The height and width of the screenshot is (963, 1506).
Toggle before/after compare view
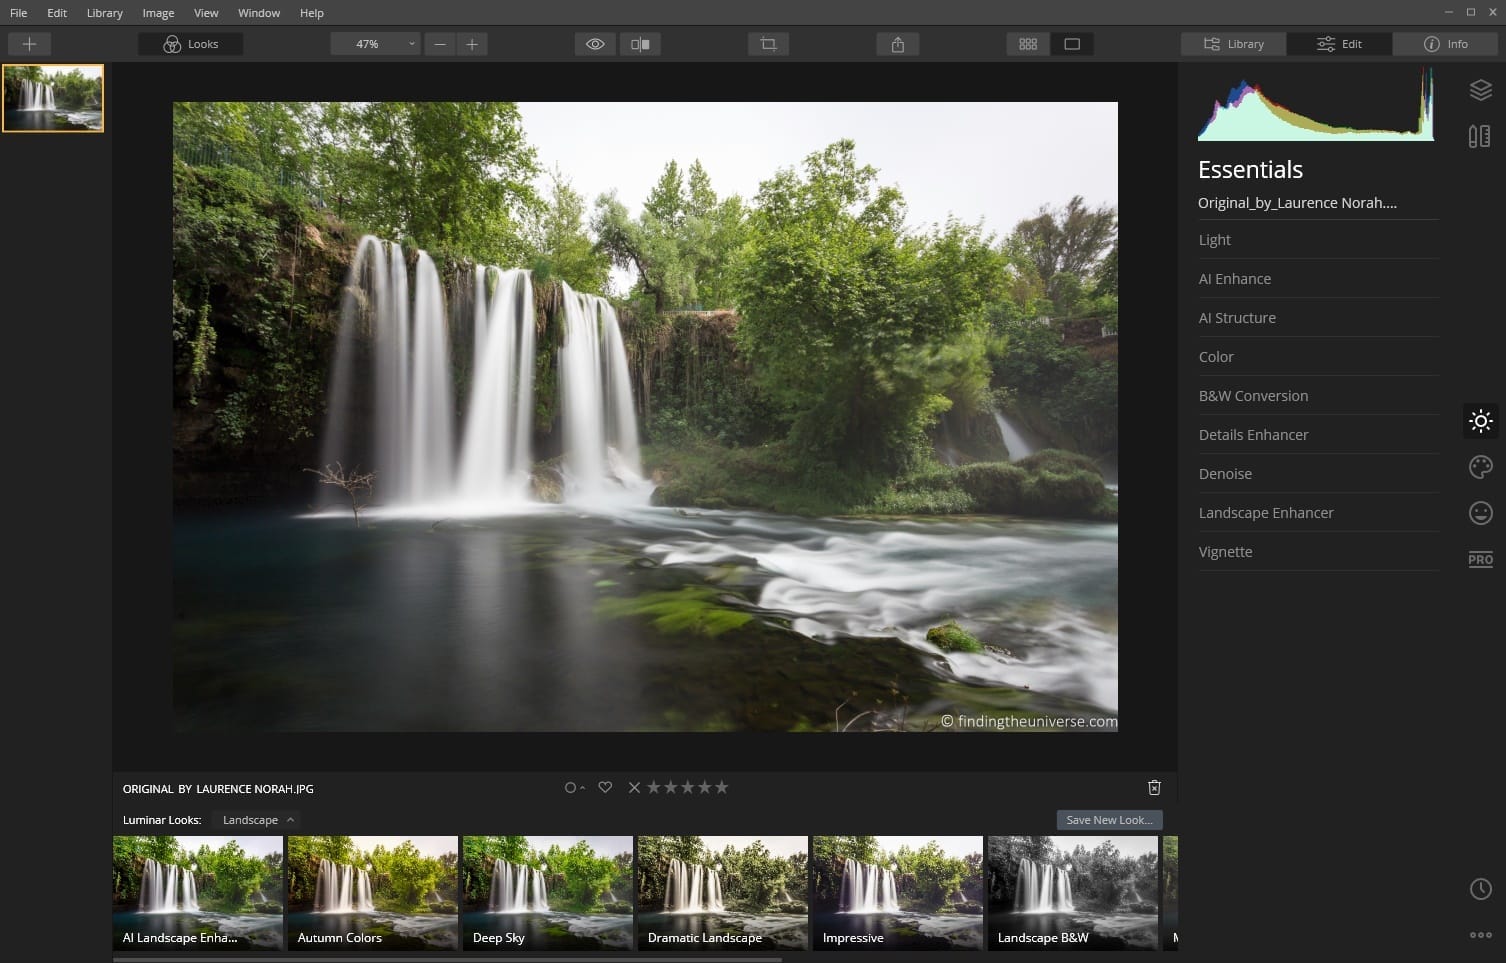(x=640, y=44)
